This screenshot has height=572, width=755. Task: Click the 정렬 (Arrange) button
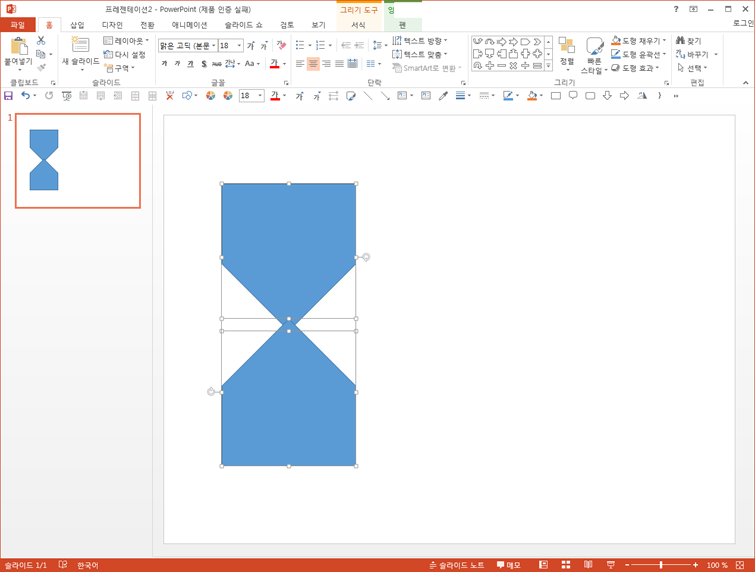click(567, 54)
